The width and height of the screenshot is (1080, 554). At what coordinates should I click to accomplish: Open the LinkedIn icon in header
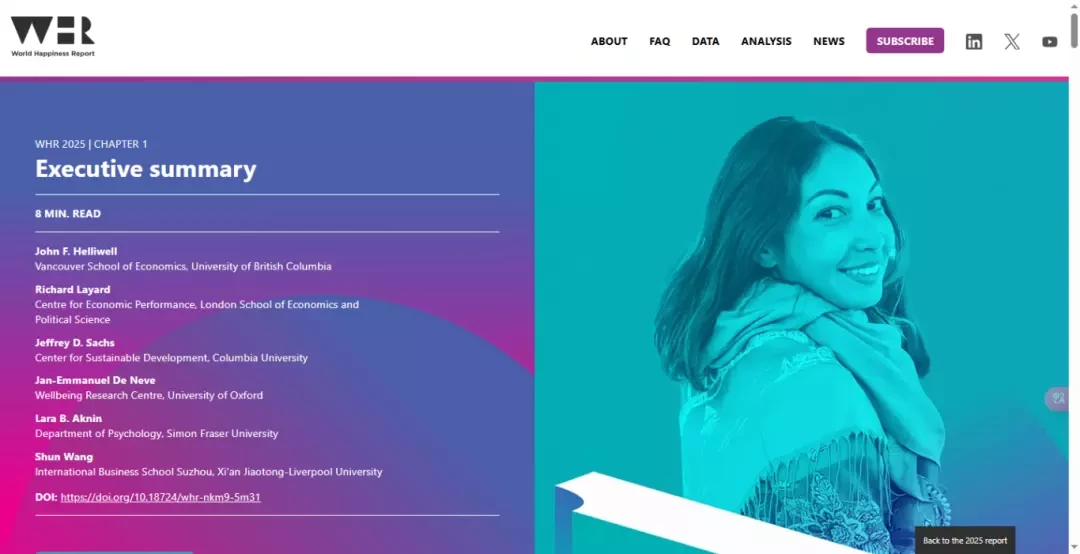973,41
